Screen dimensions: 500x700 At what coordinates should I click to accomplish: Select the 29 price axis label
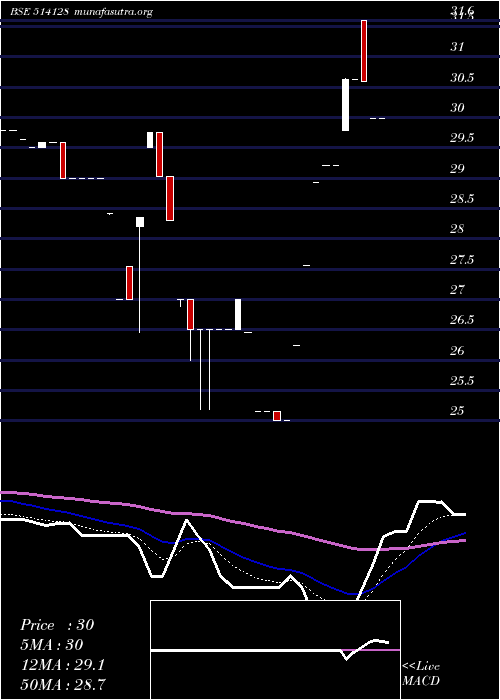[458, 168]
